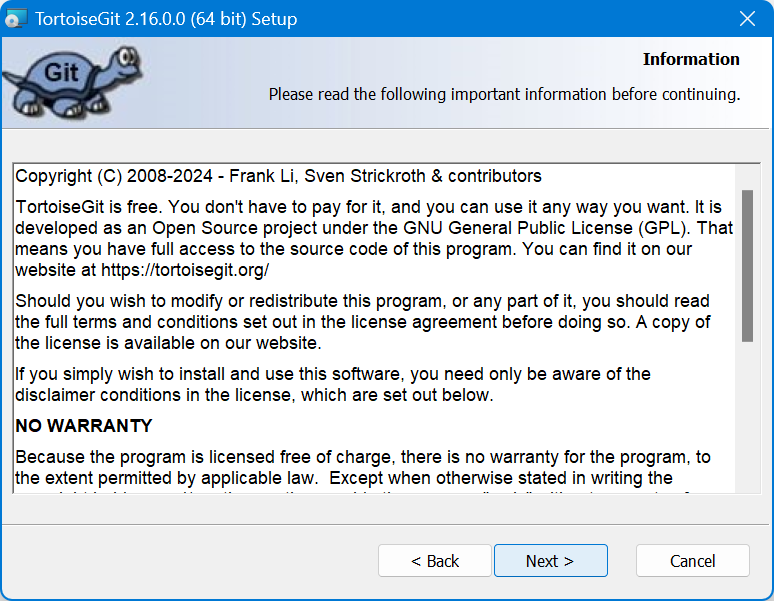Proceed by pressing 'Next >'
The image size is (774, 601).
click(550, 561)
